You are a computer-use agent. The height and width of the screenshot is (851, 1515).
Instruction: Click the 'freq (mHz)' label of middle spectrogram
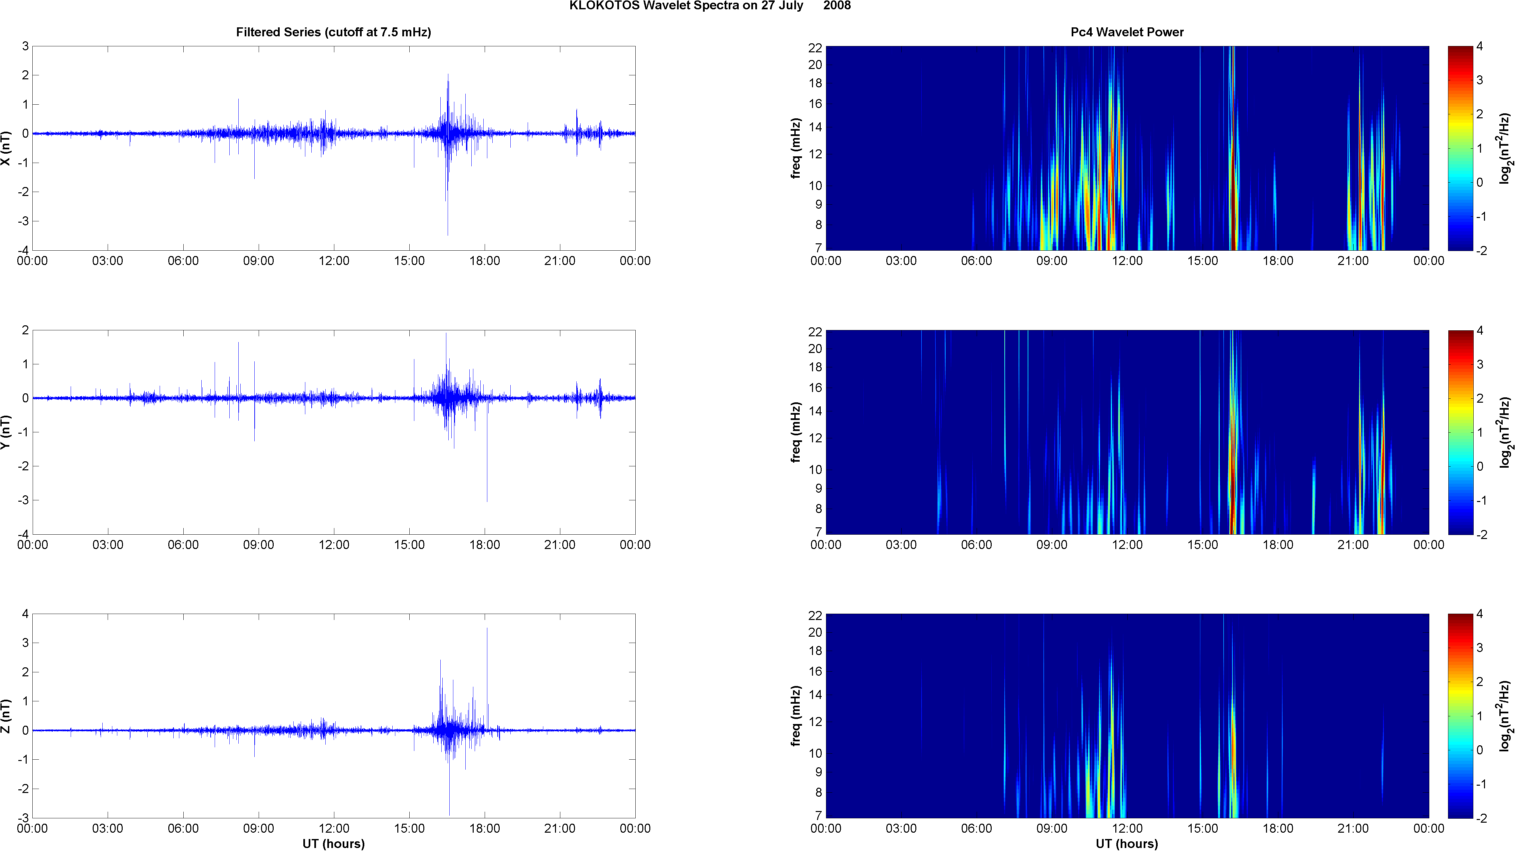click(x=796, y=432)
